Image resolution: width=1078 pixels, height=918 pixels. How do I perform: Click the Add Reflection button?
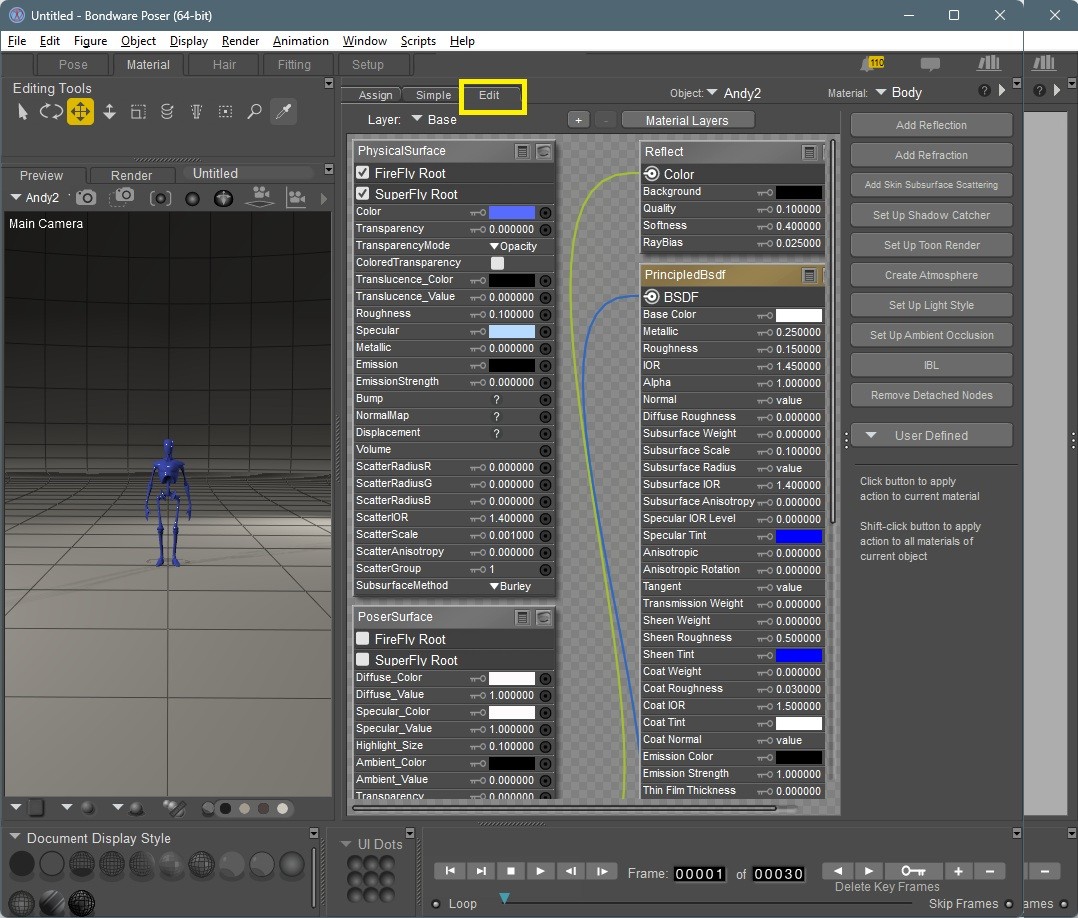click(931, 125)
